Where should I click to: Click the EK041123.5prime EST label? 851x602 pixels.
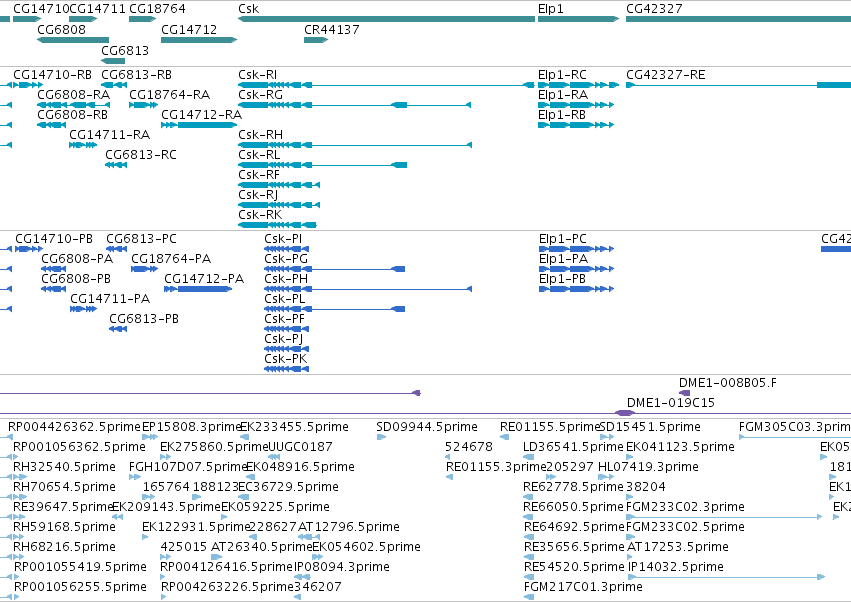point(680,447)
